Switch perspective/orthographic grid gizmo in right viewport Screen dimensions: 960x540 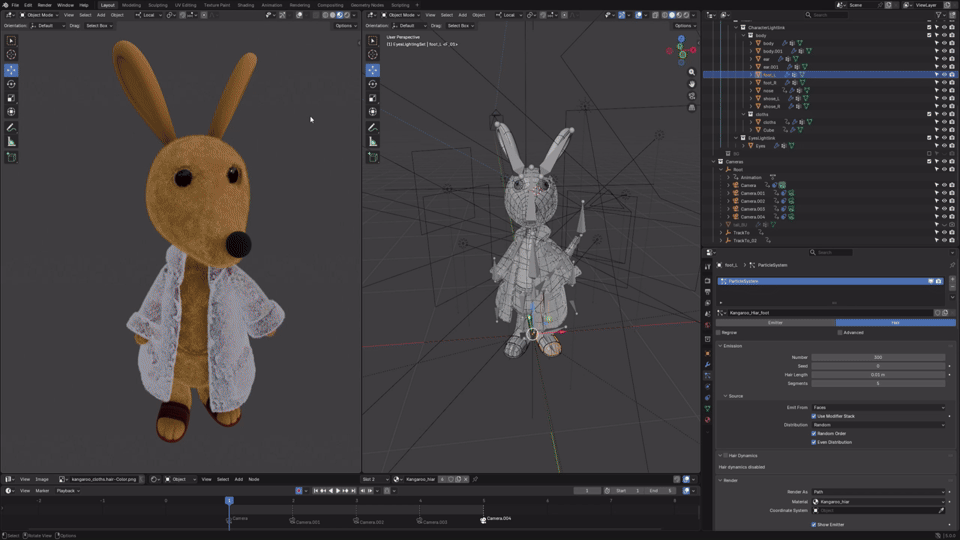coord(692,108)
